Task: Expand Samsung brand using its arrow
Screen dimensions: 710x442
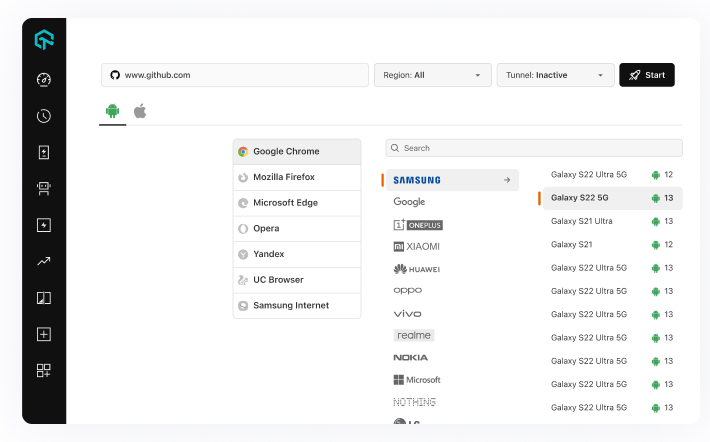Action: click(507, 180)
